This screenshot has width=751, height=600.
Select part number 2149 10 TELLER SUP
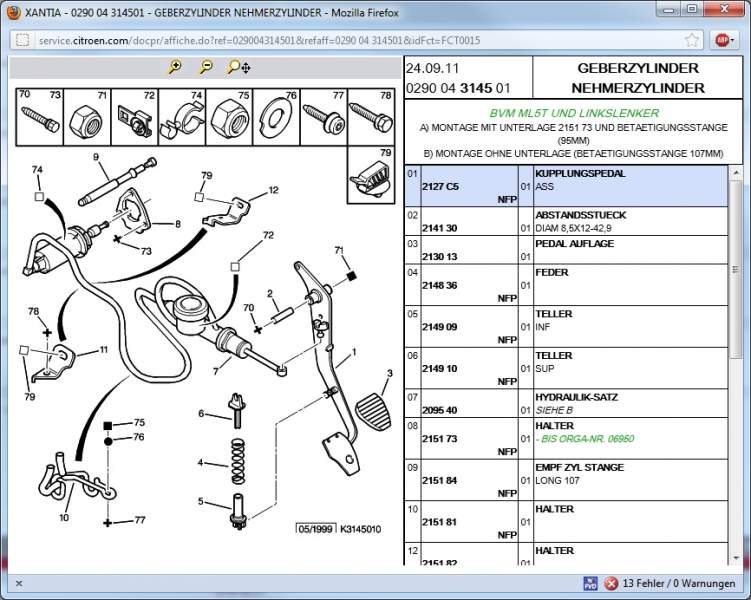440,369
